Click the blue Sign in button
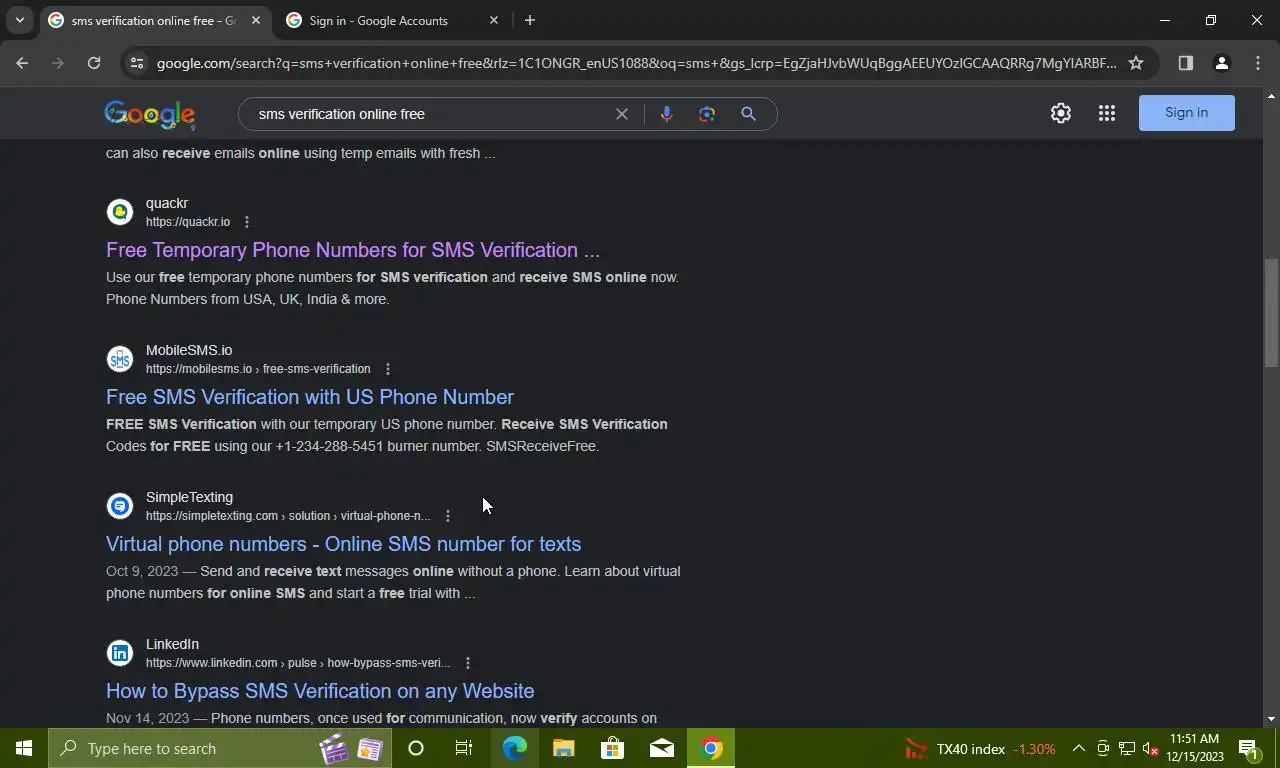 click(x=1186, y=113)
